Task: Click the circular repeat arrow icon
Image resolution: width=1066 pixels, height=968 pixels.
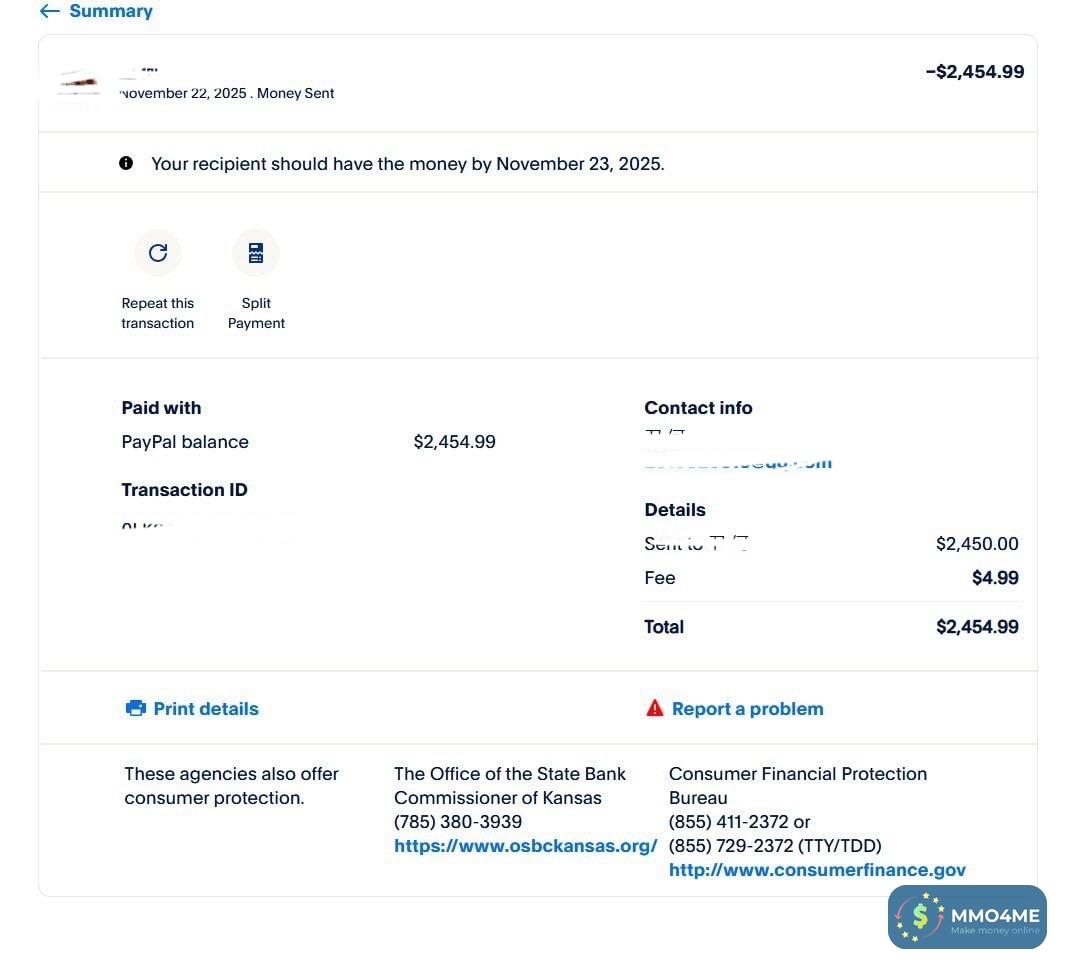Action: pyautogui.click(x=158, y=253)
